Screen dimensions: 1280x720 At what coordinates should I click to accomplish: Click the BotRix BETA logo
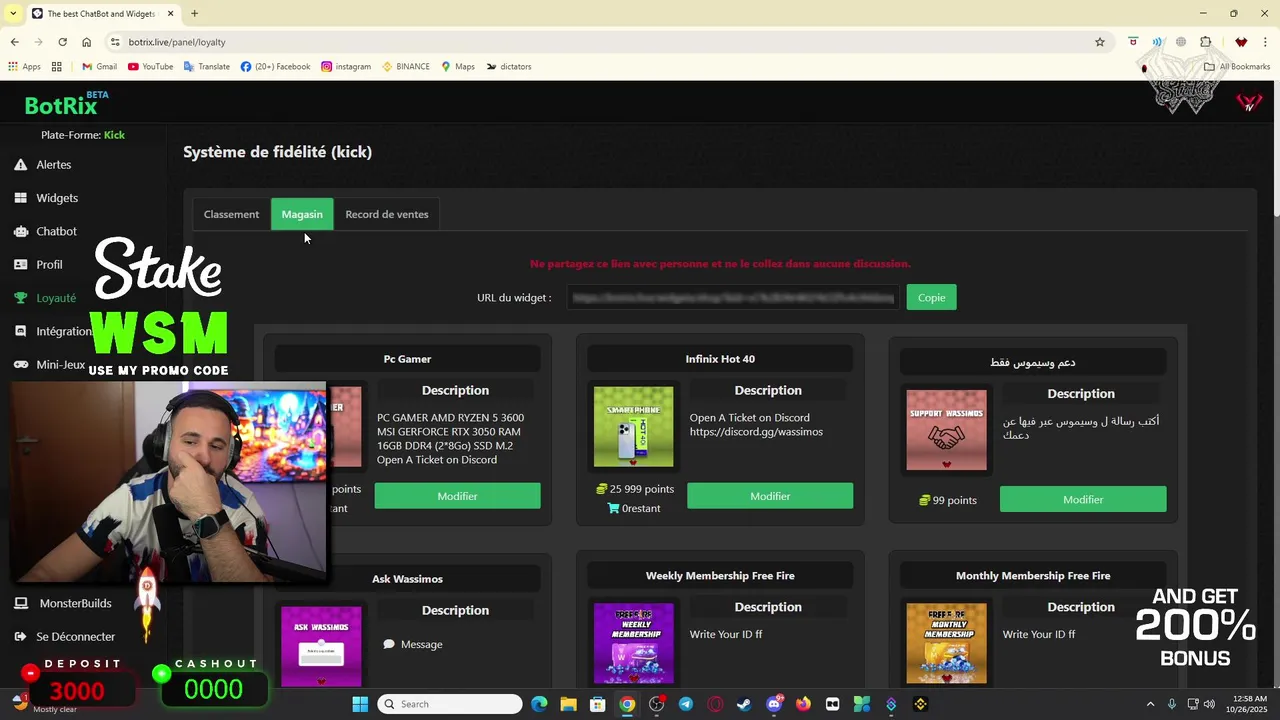[x=66, y=104]
